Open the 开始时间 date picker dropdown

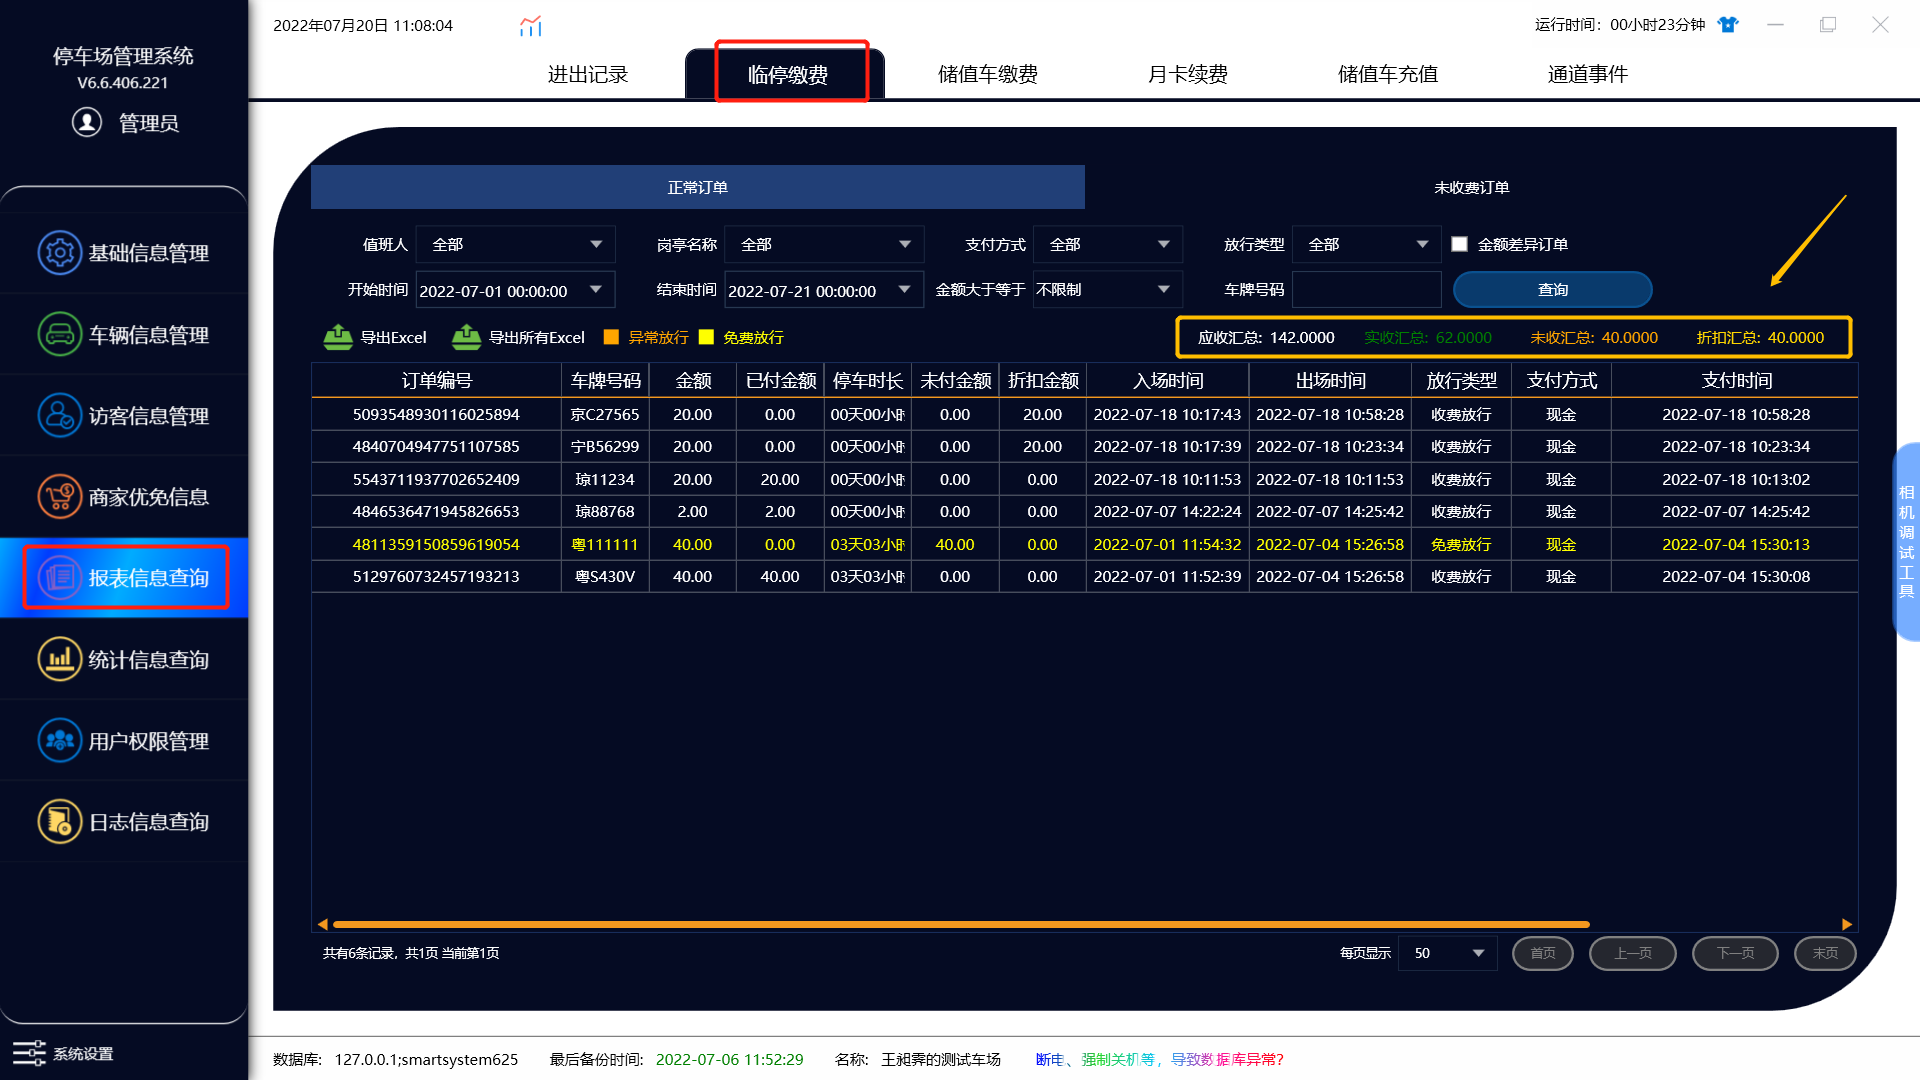tap(596, 290)
